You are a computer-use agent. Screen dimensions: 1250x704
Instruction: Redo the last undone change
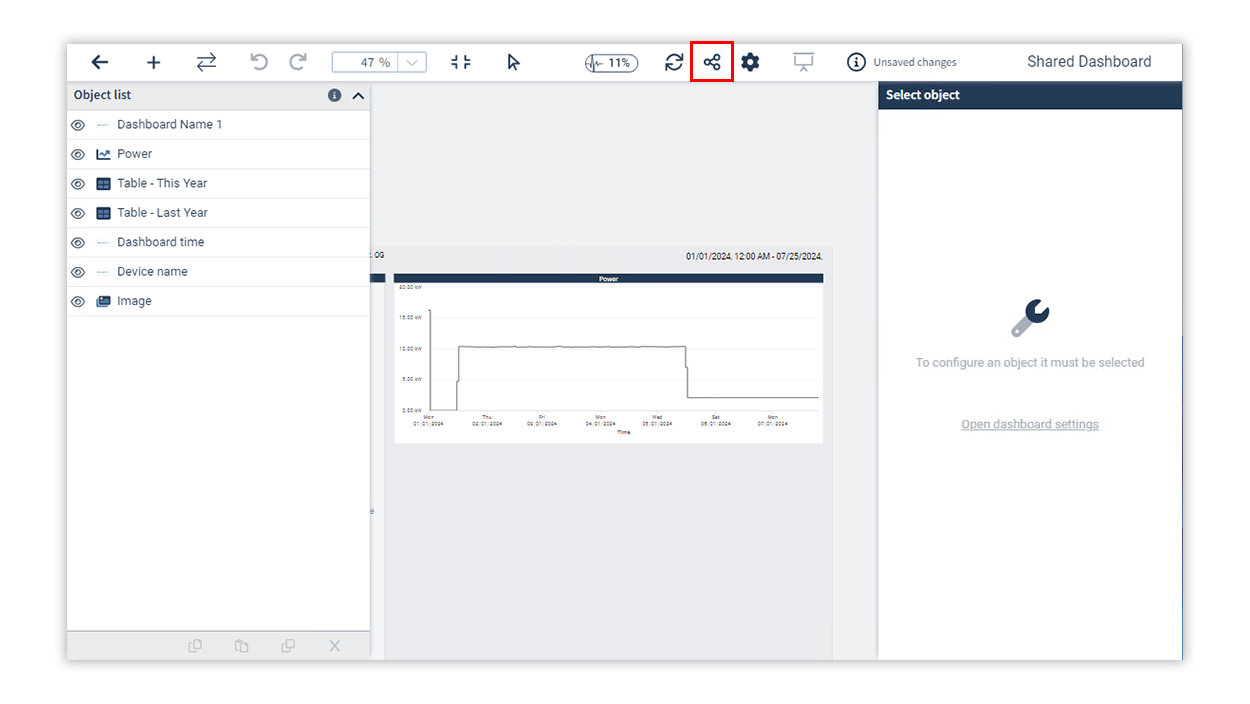tap(297, 61)
